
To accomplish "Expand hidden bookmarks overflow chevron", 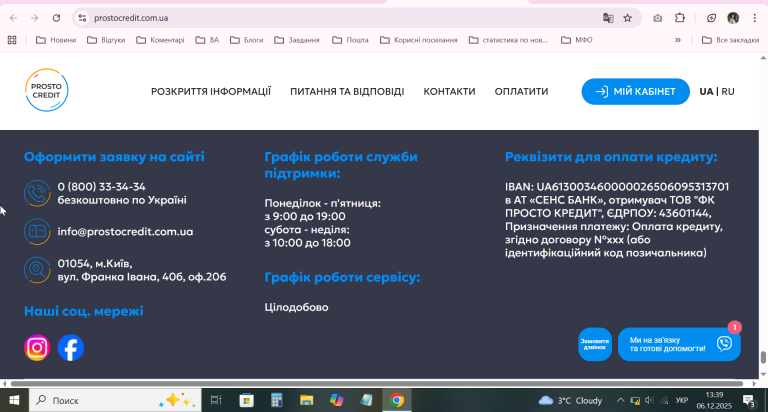I will click(678, 40).
